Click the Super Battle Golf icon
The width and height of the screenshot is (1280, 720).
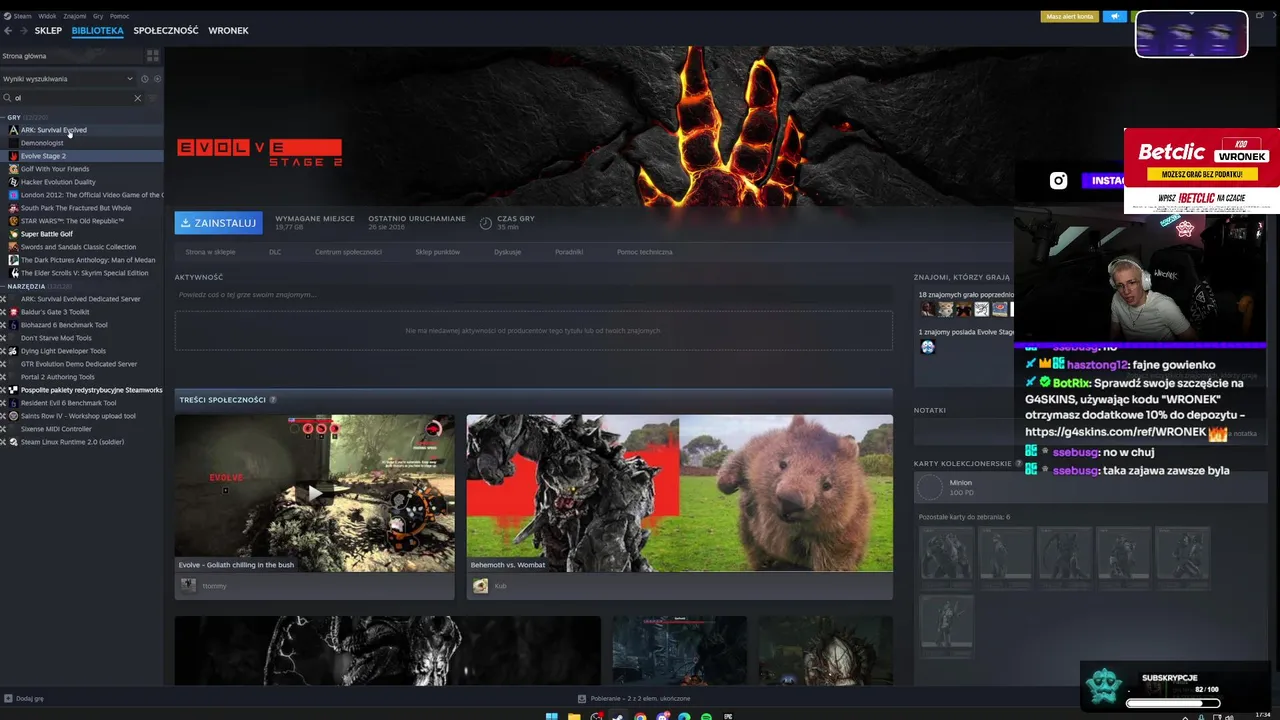13,234
